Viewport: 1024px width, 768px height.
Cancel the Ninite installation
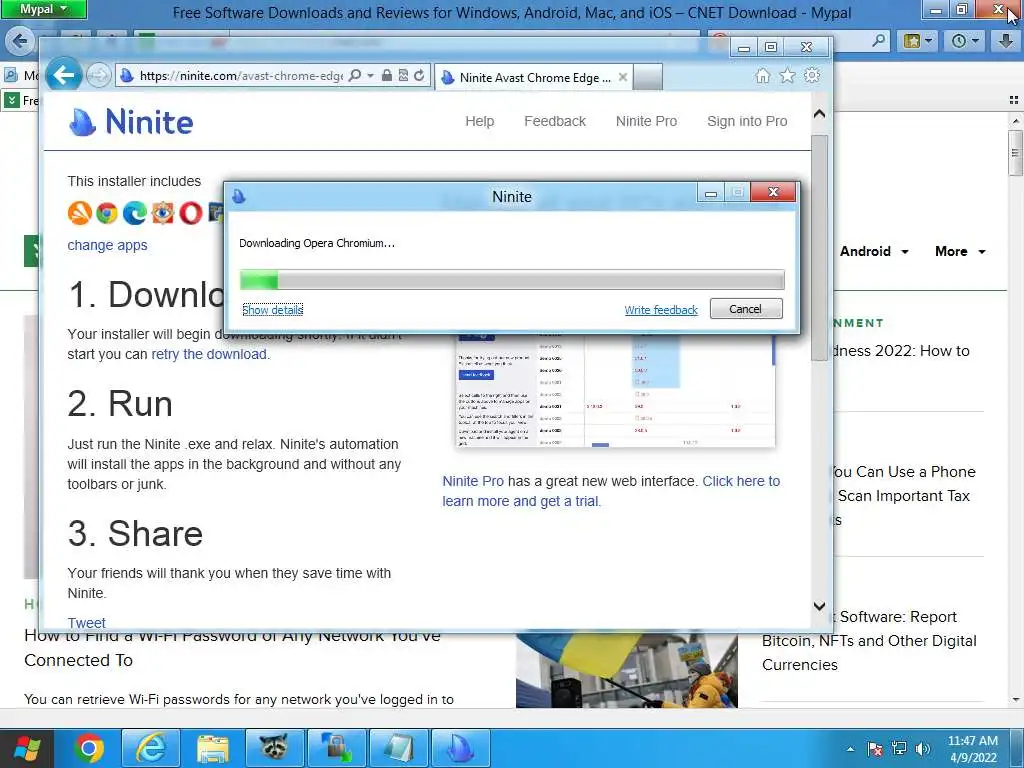coord(746,309)
